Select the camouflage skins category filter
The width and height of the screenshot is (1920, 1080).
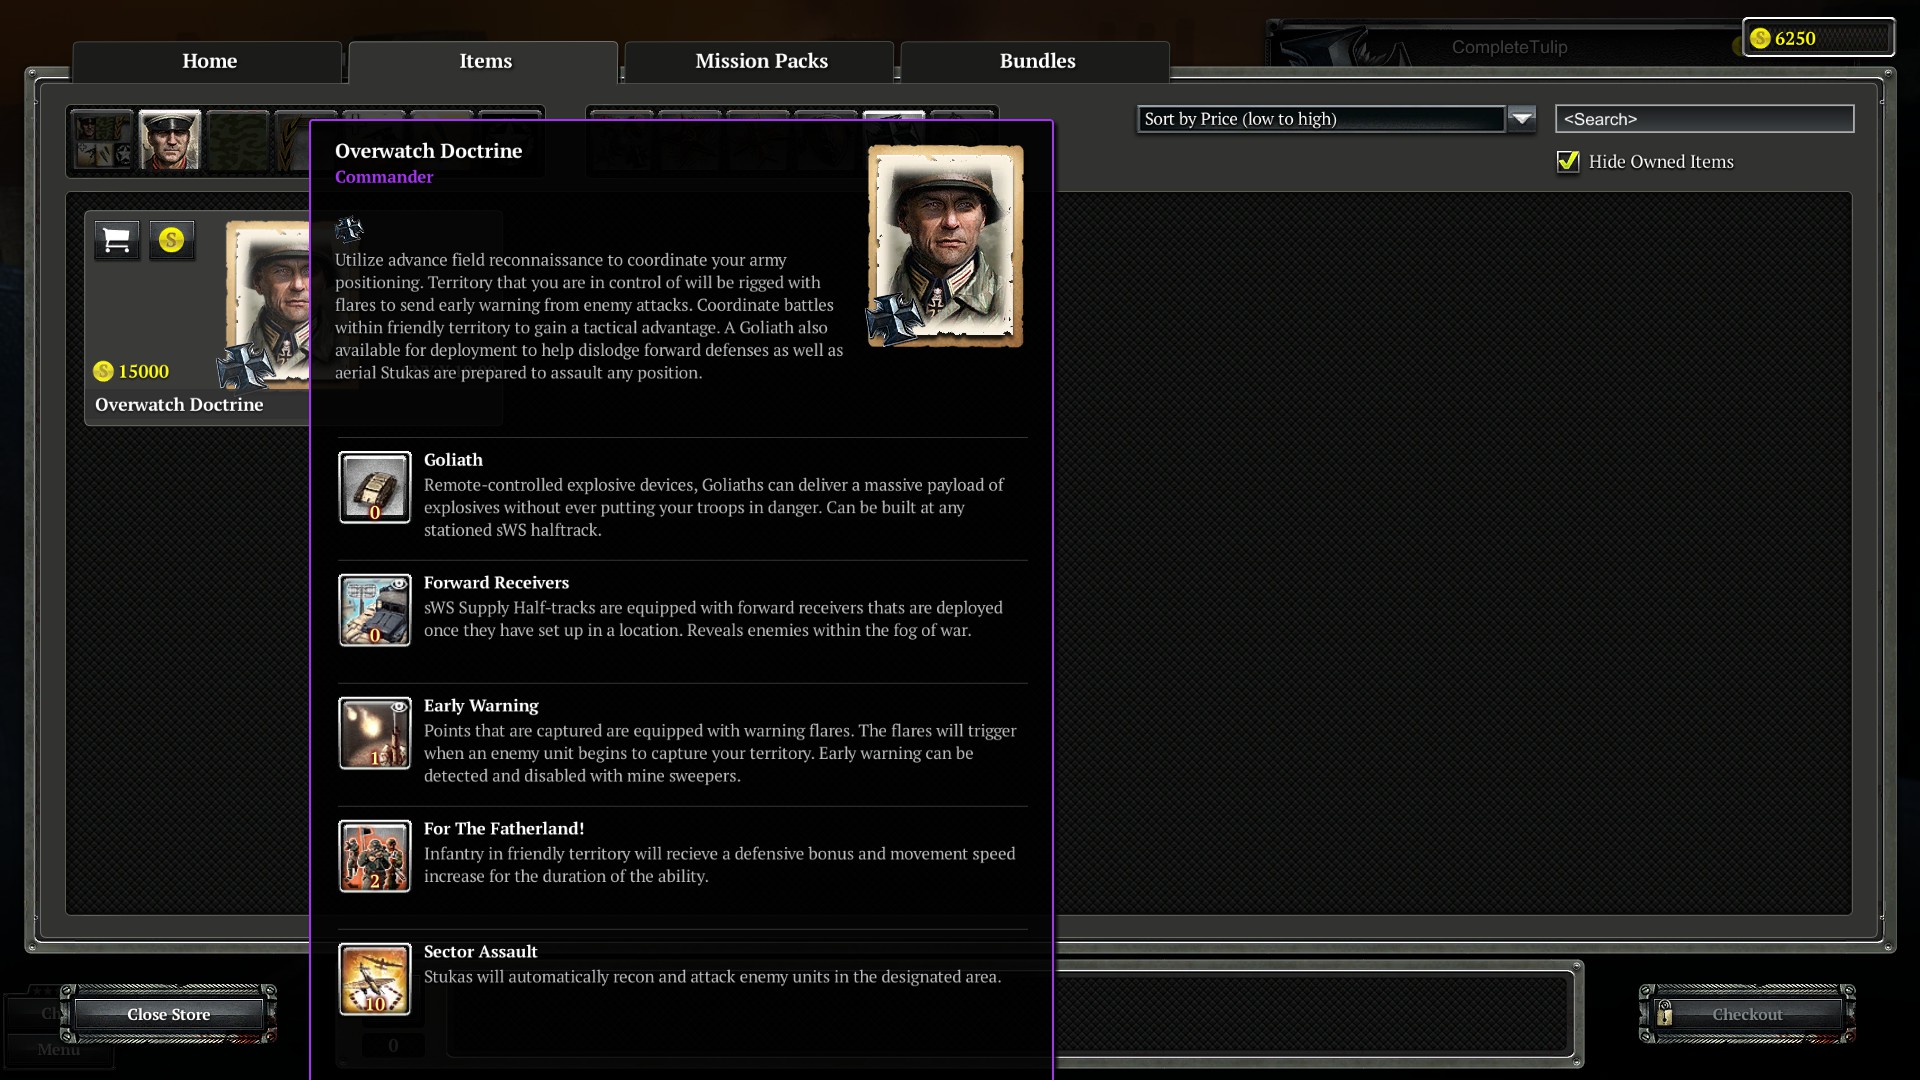pos(237,140)
